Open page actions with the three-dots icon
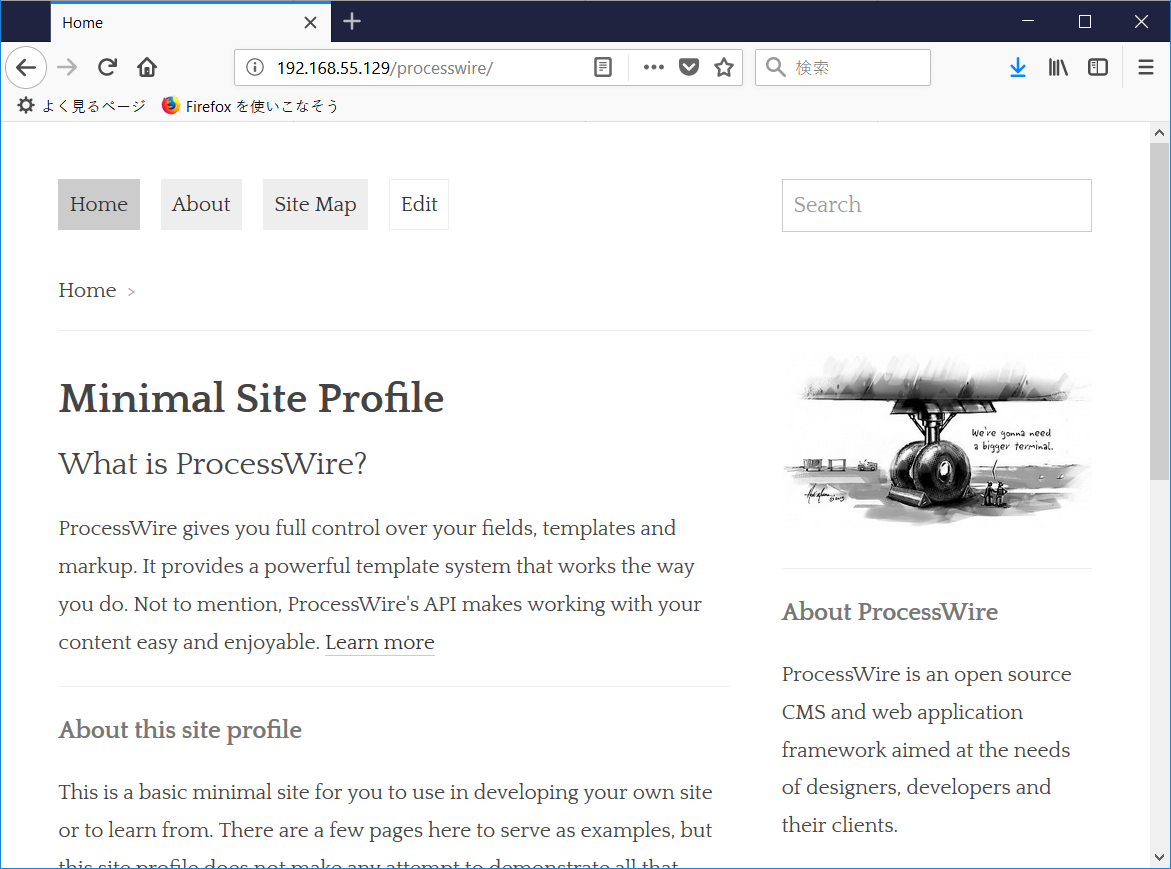1171x869 pixels. coord(653,67)
